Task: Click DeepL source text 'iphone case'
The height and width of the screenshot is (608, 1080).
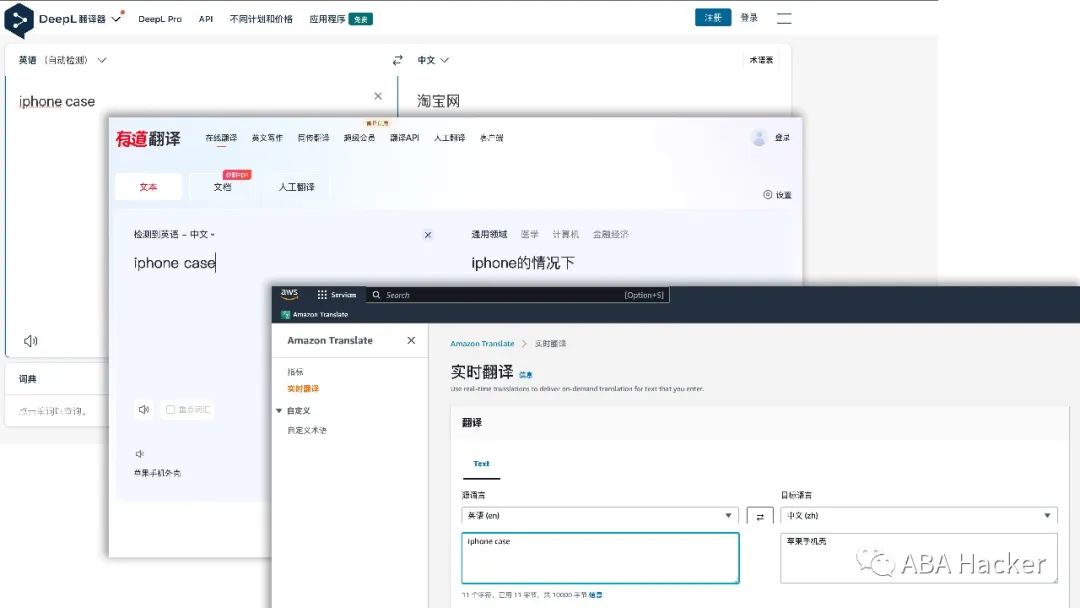Action: click(56, 101)
